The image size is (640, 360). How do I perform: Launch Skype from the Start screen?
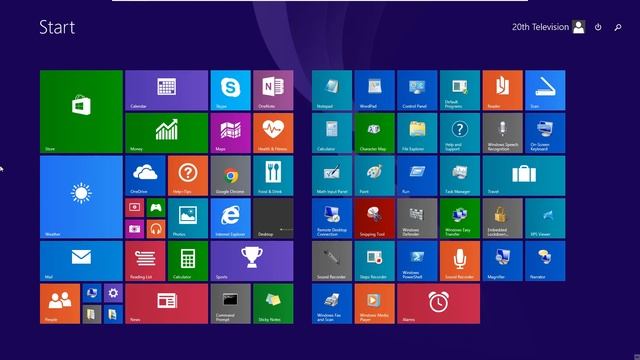tap(231, 90)
